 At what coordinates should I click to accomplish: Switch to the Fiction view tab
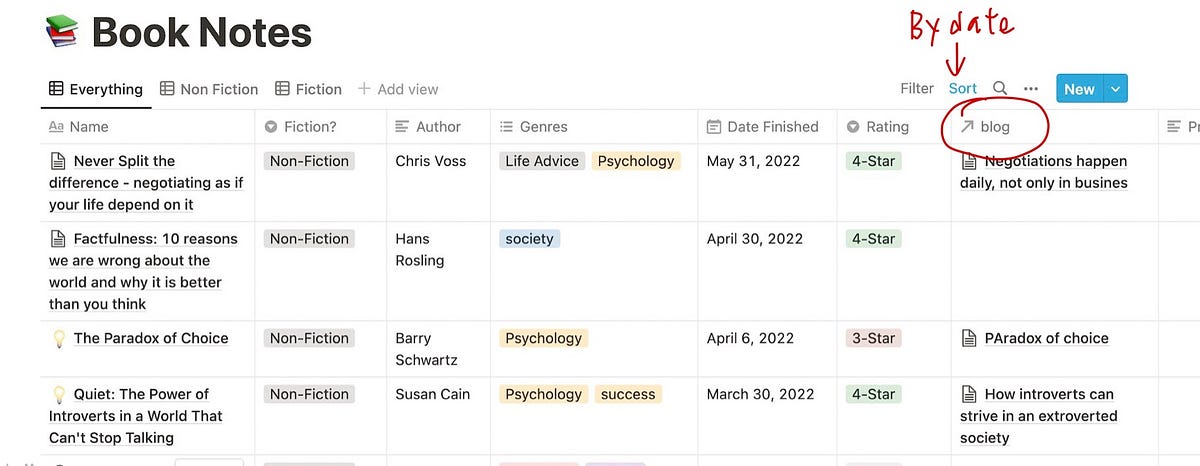click(308, 89)
